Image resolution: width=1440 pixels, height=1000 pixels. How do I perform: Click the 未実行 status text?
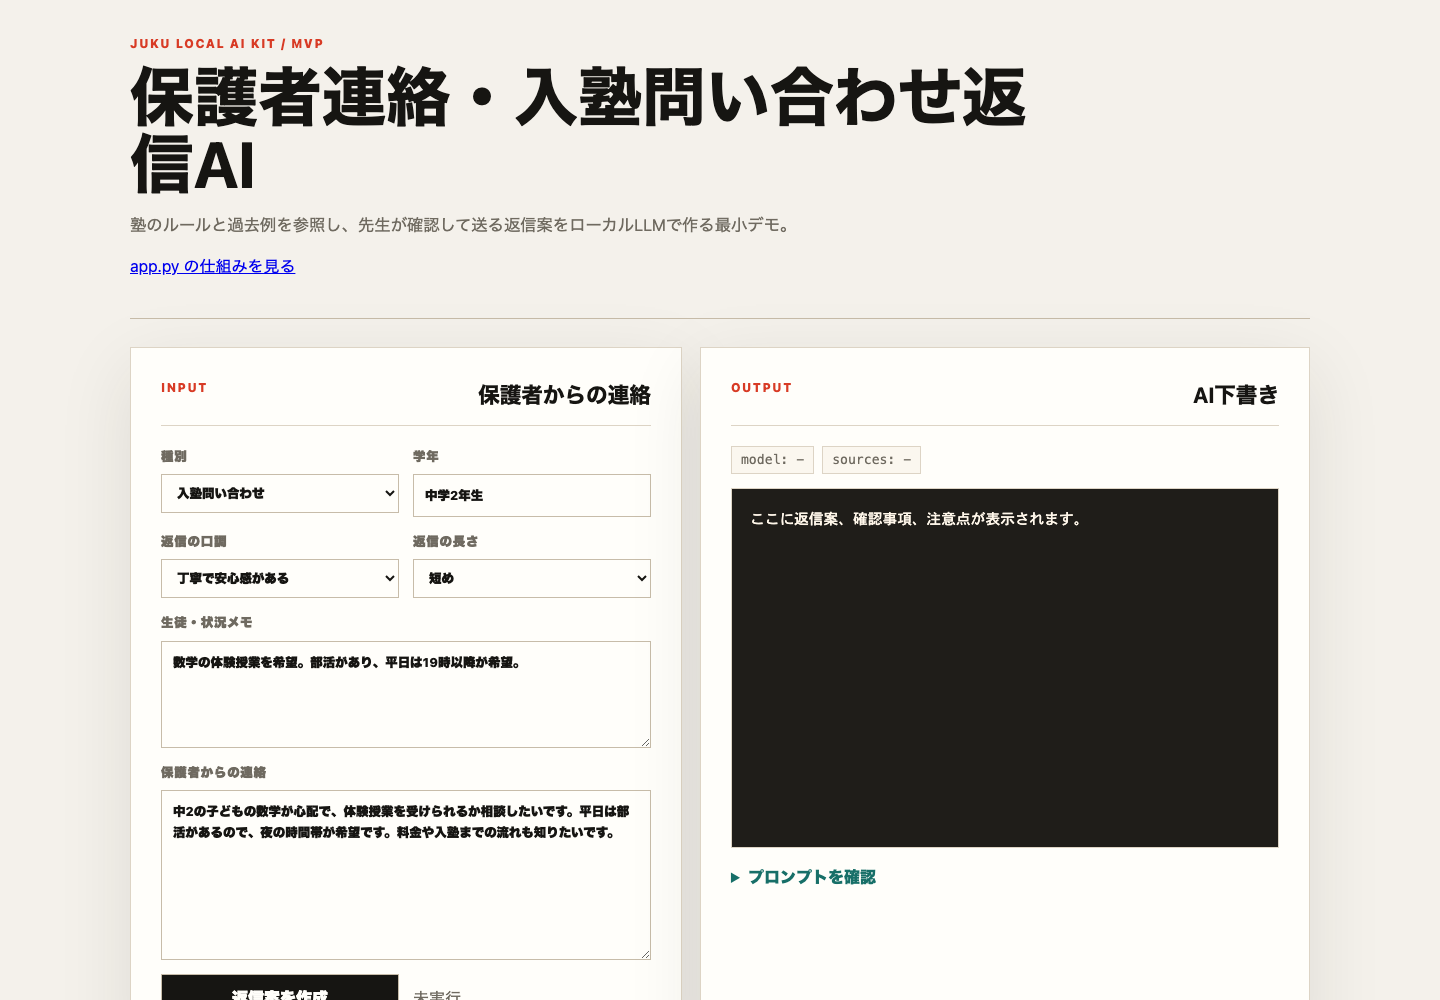(x=437, y=995)
